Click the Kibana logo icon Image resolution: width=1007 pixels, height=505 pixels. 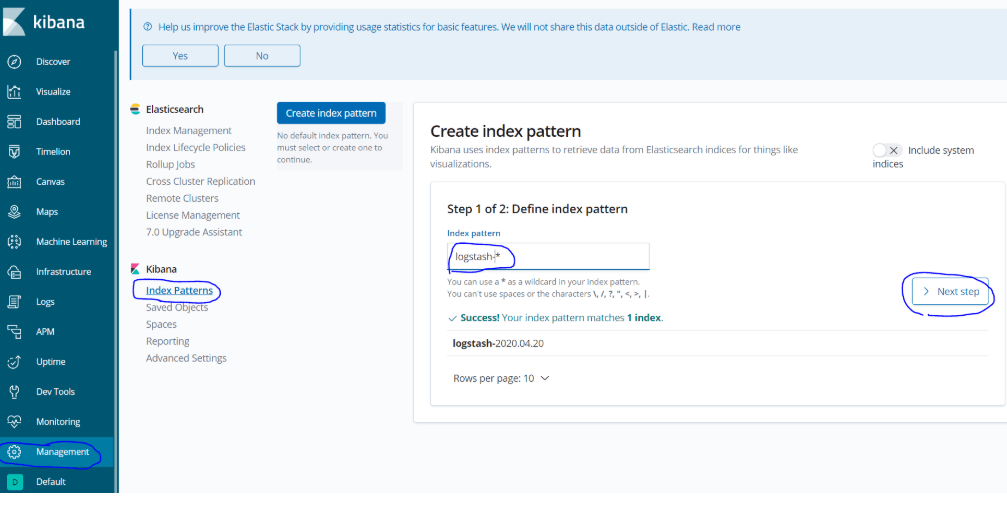click(x=13, y=22)
